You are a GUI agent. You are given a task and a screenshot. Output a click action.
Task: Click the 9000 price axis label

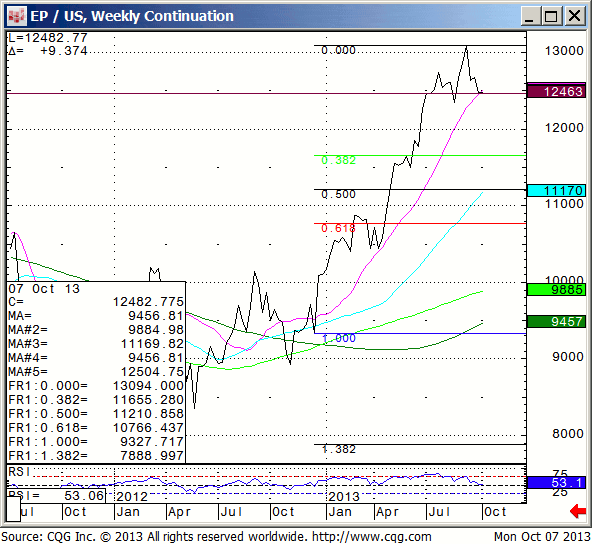(567, 356)
